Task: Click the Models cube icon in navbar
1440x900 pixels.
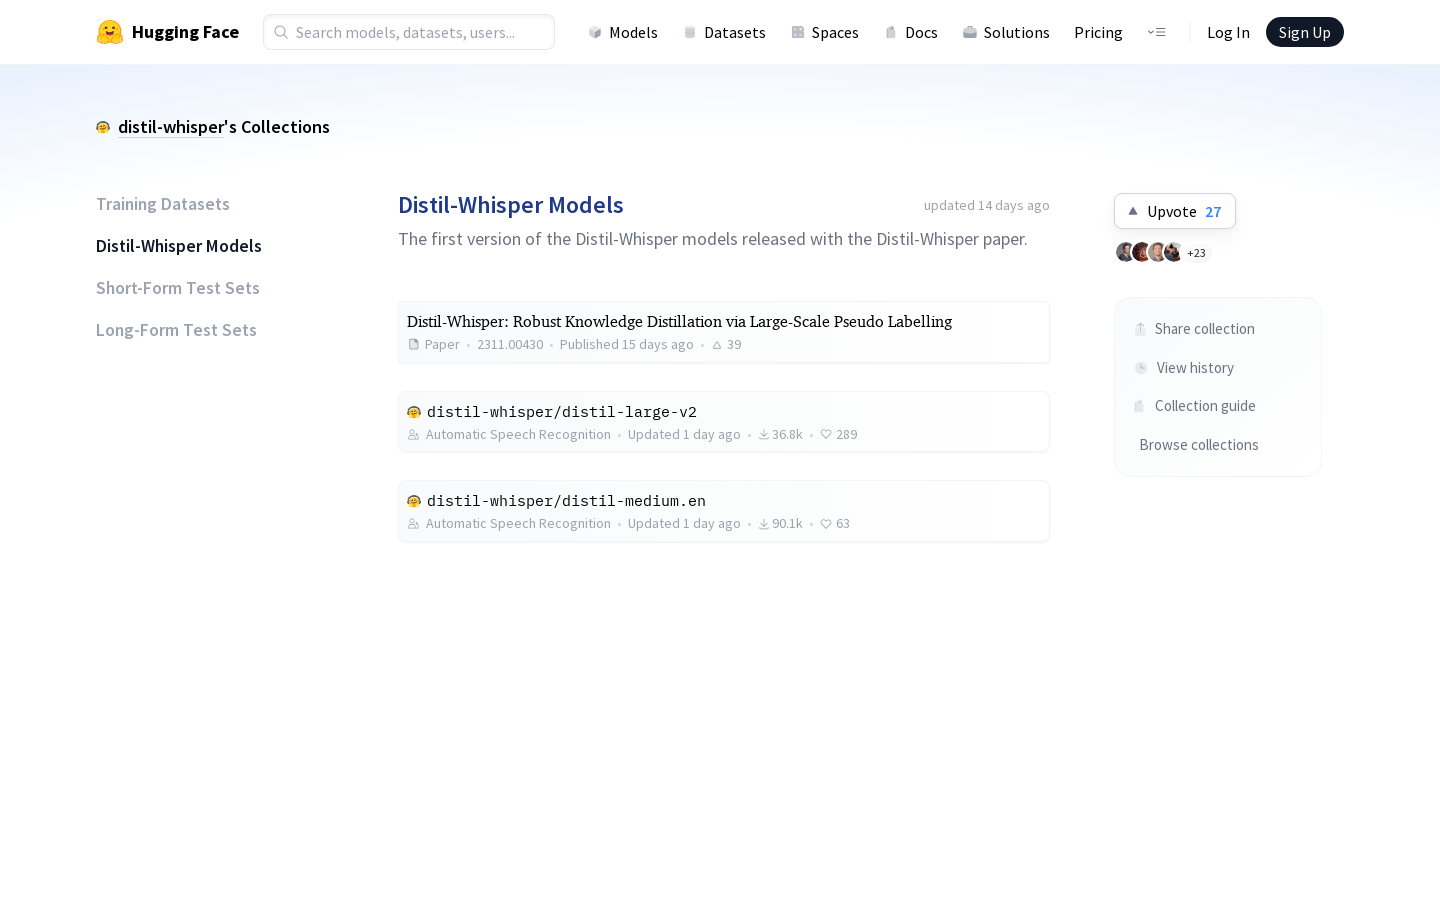Action: pyautogui.click(x=595, y=32)
